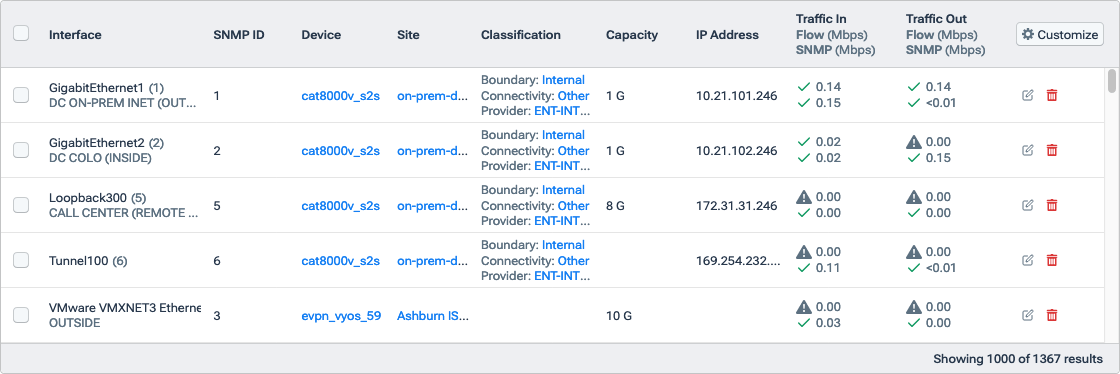This screenshot has height=374, width=1120.
Task: Click warning icon in Tunnel100 Traffic Out flow
Action: click(914, 252)
